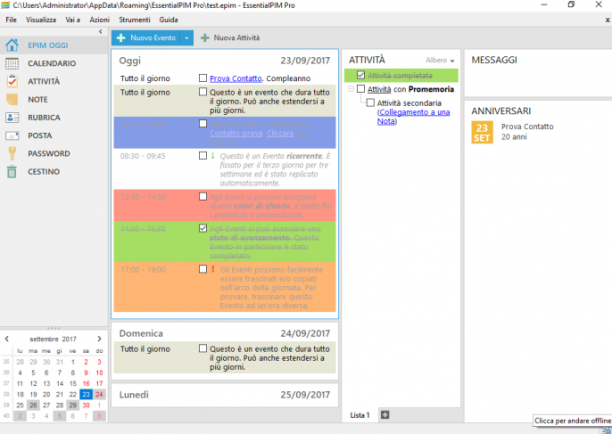
Task: Click the Domenica 24/09/2017 day header
Action: pos(224,333)
